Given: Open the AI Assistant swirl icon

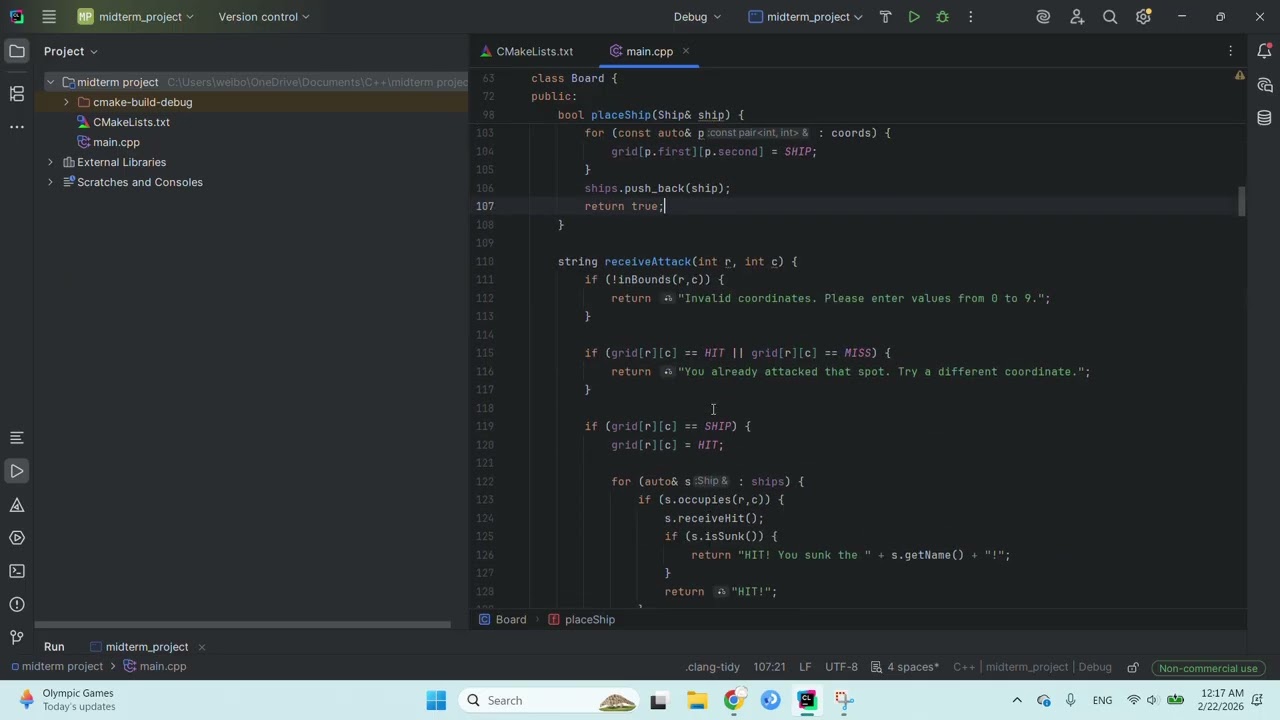Looking at the screenshot, I should click(x=1043, y=17).
